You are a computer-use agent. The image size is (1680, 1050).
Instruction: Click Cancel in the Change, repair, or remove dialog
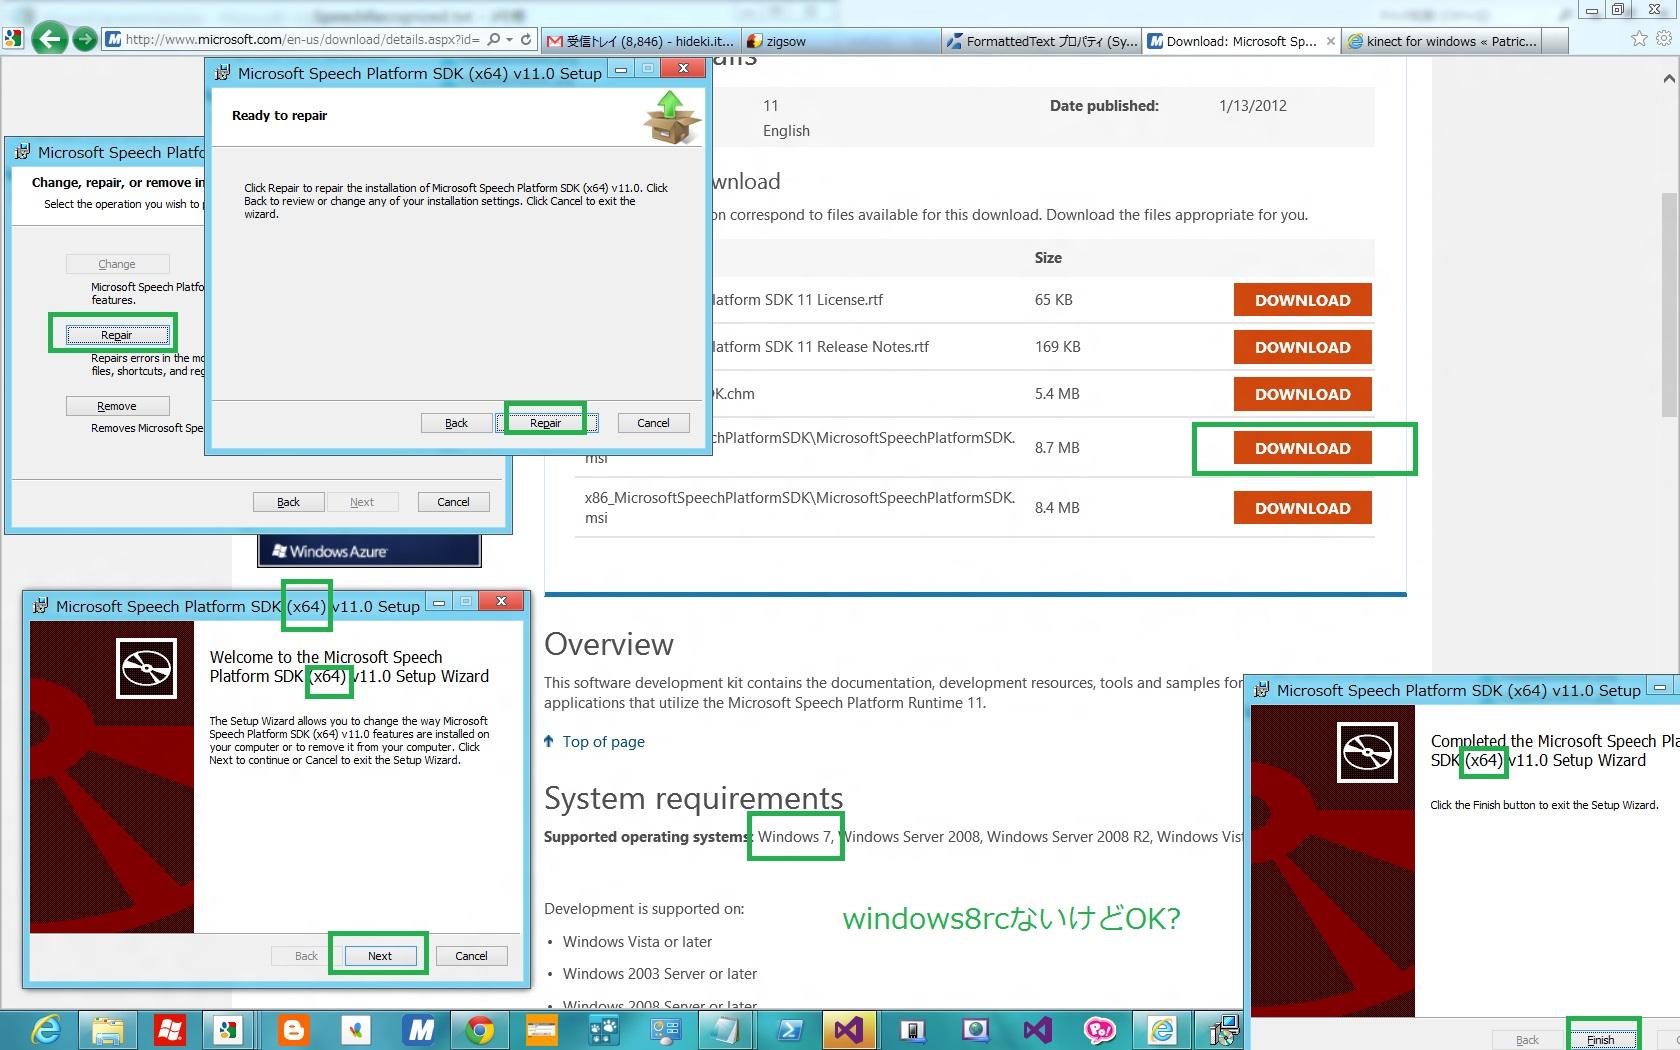[453, 502]
